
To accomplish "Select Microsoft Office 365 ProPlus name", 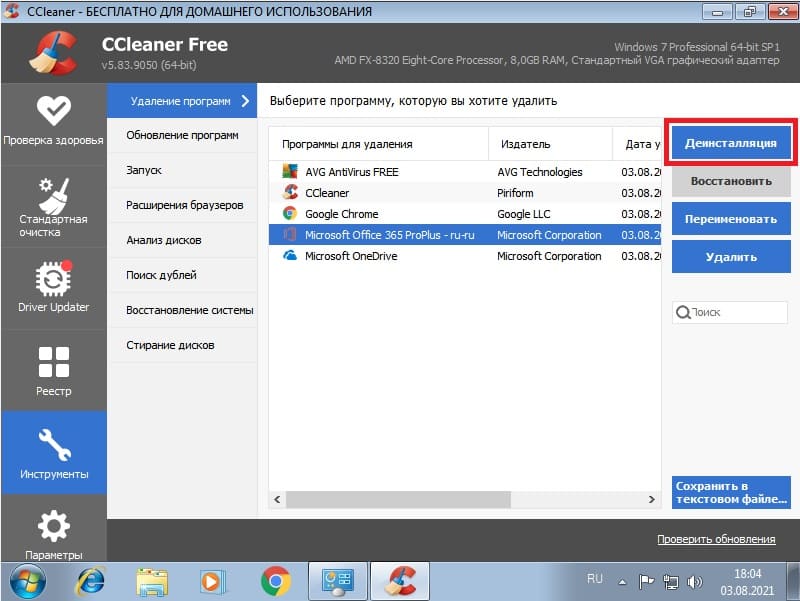I will 390,235.
